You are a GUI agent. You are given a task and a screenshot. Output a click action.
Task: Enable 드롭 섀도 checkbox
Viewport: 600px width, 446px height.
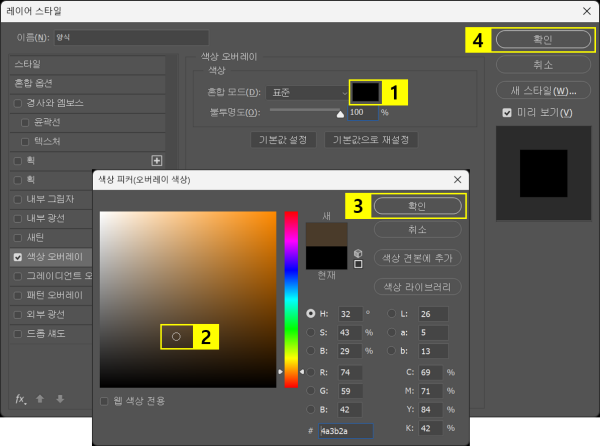(x=18, y=334)
